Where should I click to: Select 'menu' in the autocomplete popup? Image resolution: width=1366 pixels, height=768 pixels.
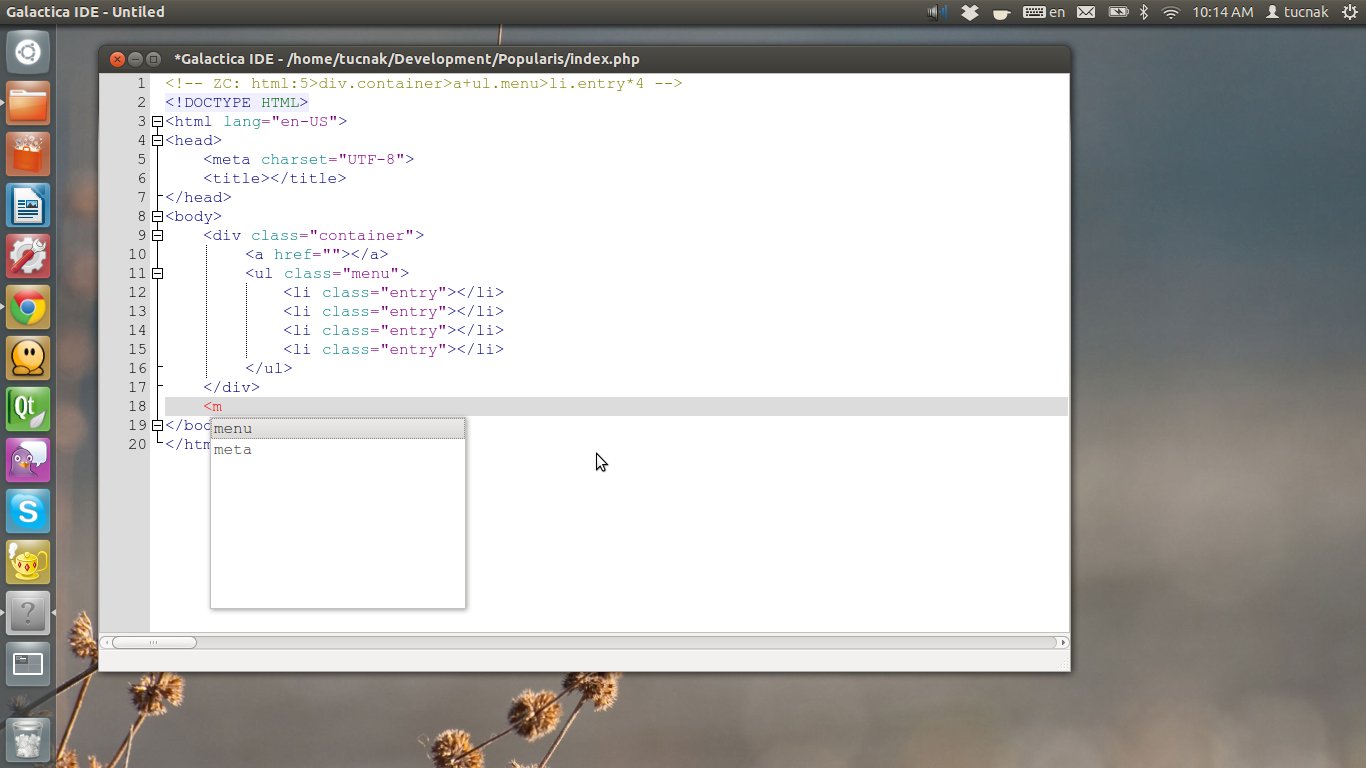338,429
